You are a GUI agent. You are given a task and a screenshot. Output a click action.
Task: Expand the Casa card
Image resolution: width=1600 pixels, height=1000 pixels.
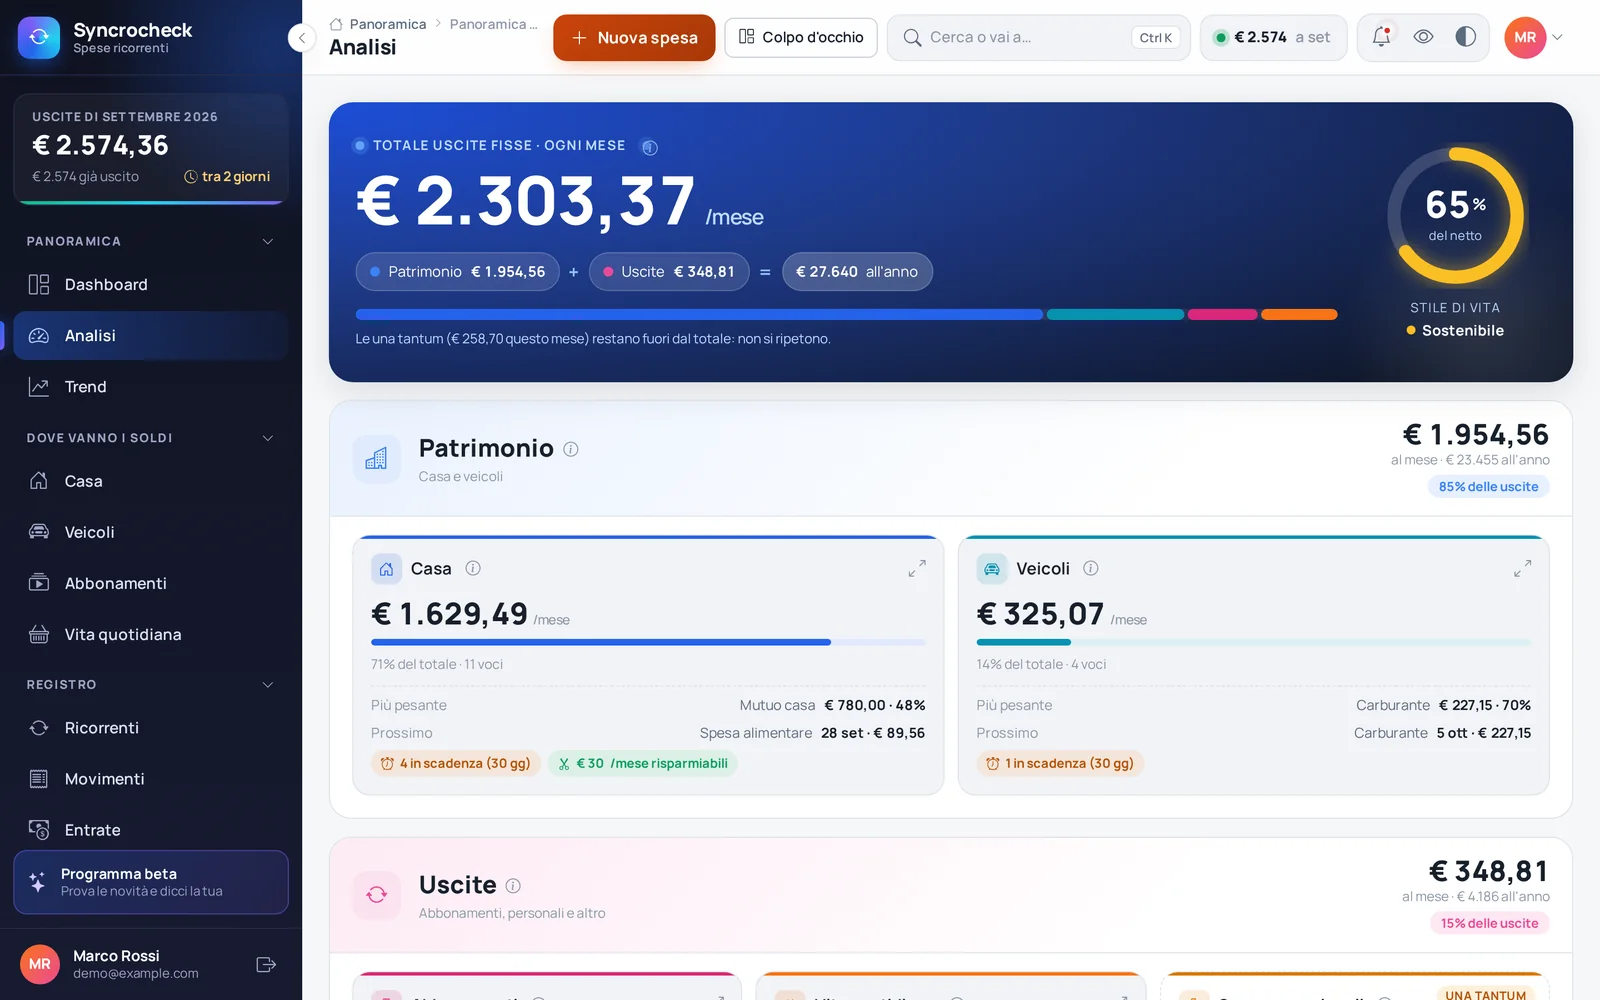[917, 569]
